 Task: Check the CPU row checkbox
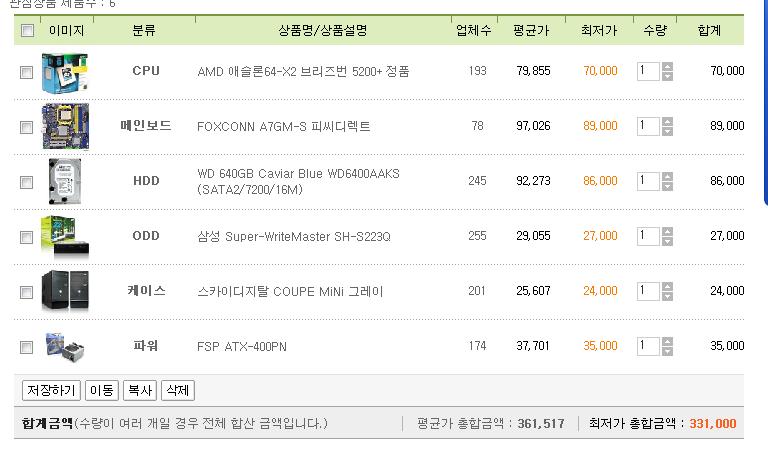(x=26, y=72)
